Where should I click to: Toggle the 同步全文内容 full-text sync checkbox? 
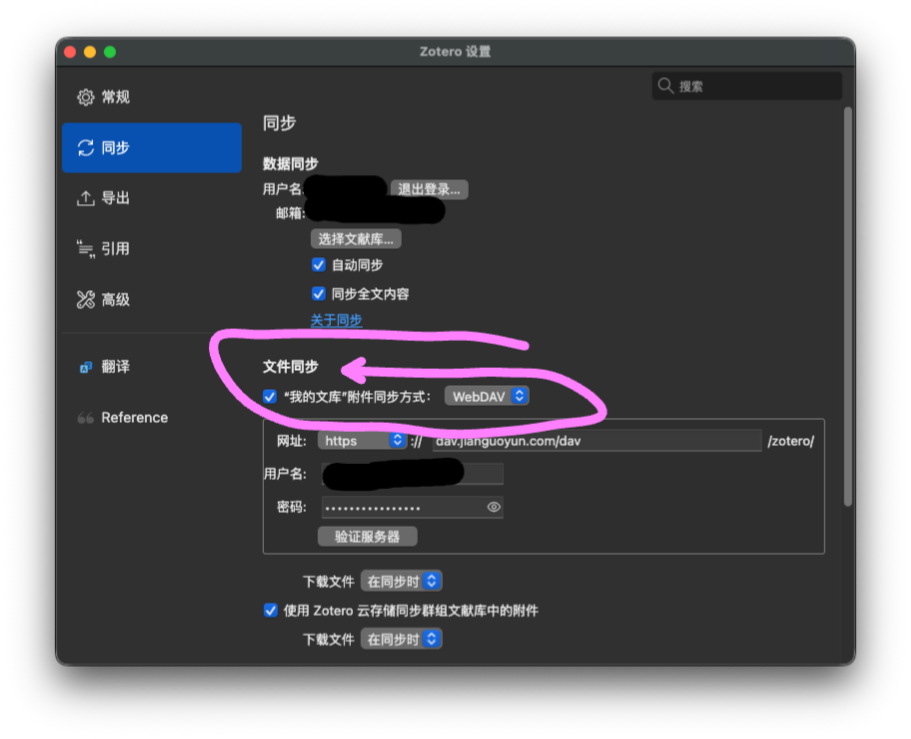[x=318, y=294]
